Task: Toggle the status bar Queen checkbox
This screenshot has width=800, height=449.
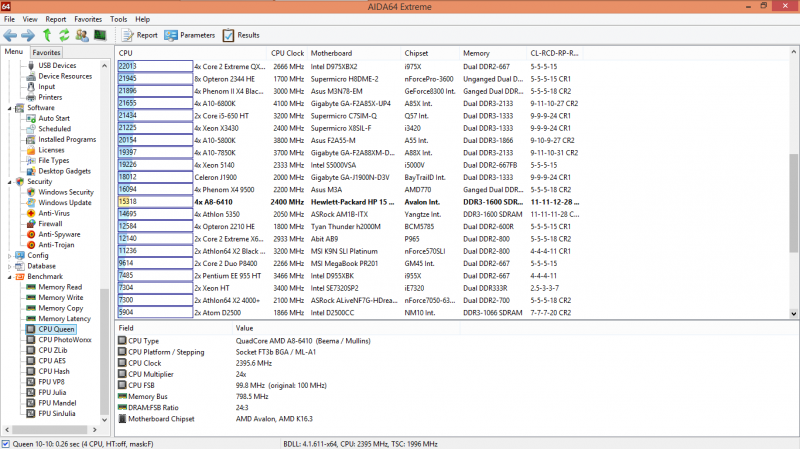Action: tap(6, 444)
